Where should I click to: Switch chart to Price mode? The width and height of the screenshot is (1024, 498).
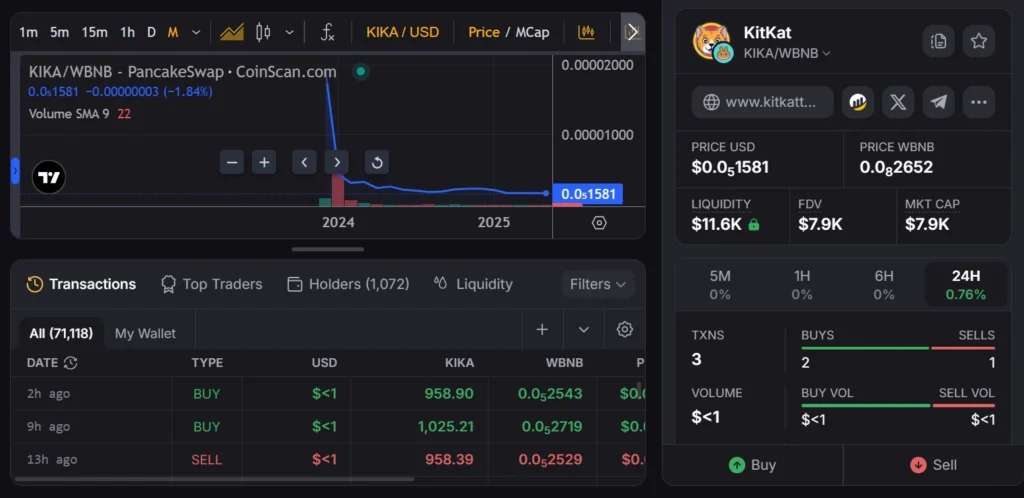pos(483,32)
